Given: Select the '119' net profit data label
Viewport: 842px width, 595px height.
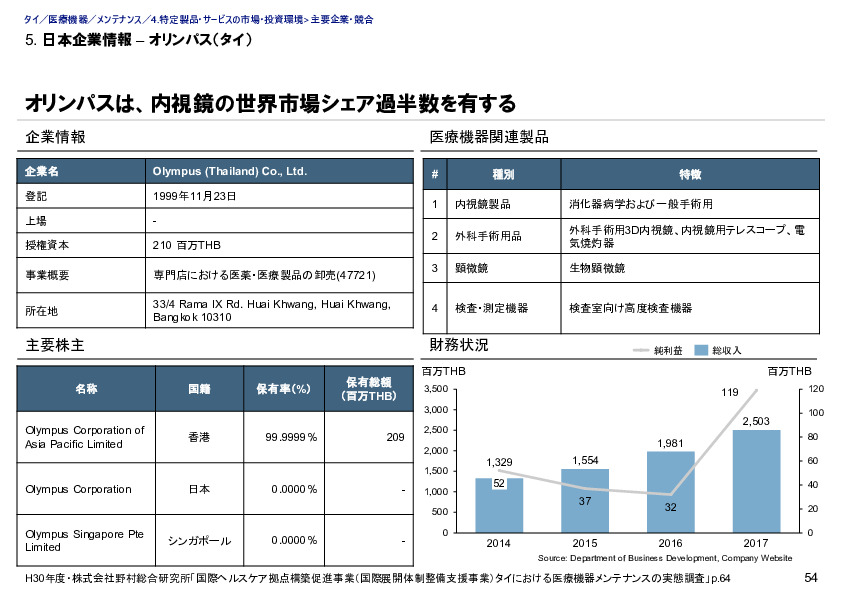Looking at the screenshot, I should [x=730, y=393].
